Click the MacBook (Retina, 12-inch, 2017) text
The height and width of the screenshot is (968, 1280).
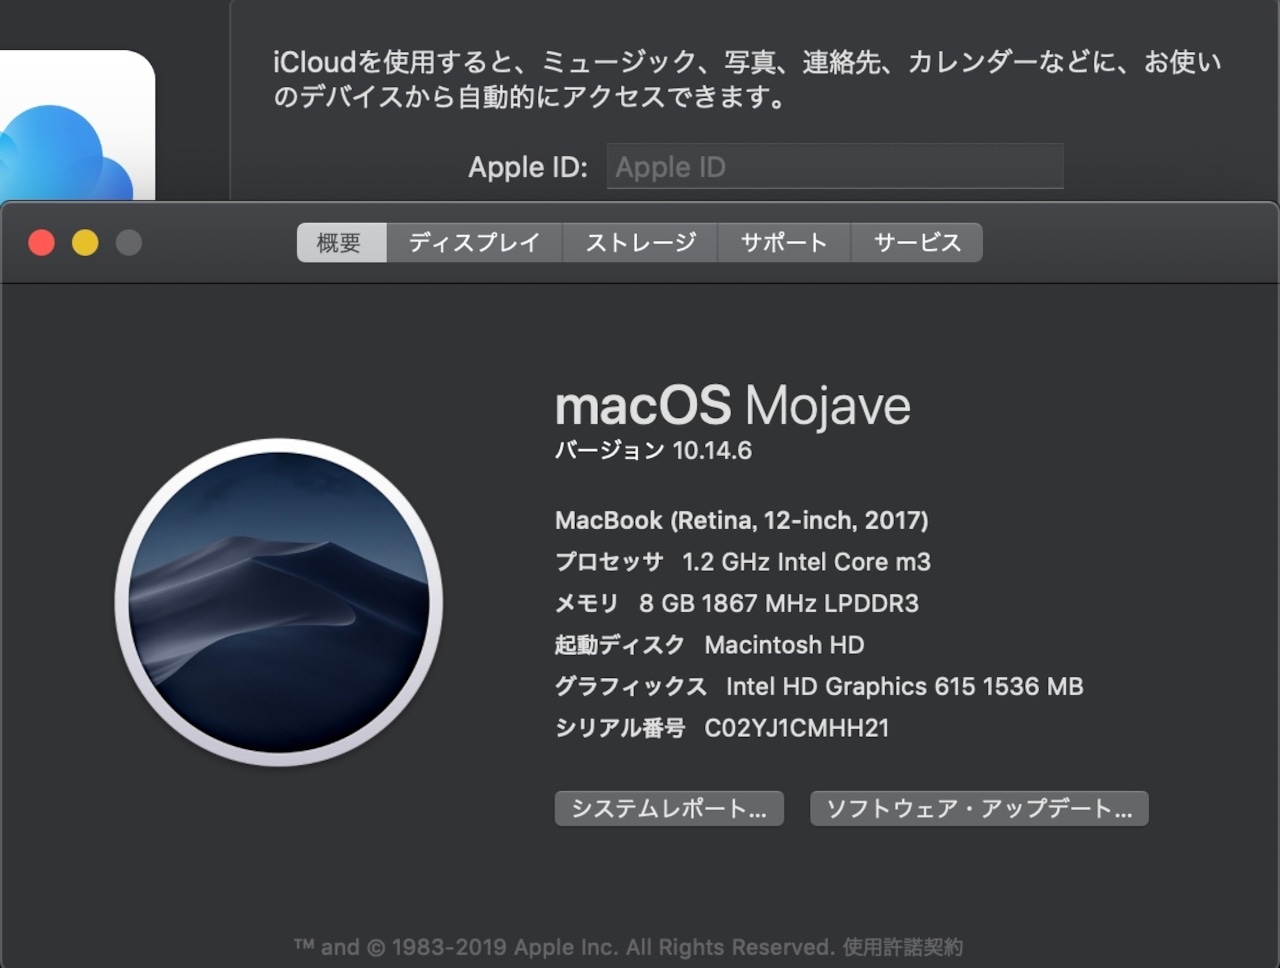[x=741, y=521]
